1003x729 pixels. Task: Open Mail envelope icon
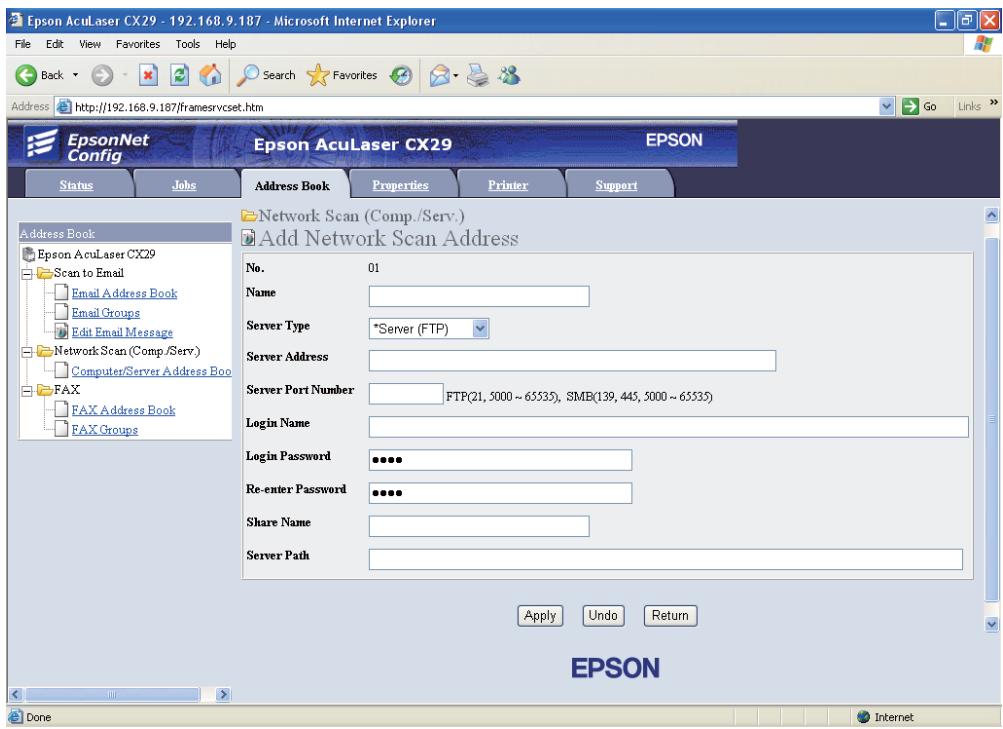coord(439,75)
